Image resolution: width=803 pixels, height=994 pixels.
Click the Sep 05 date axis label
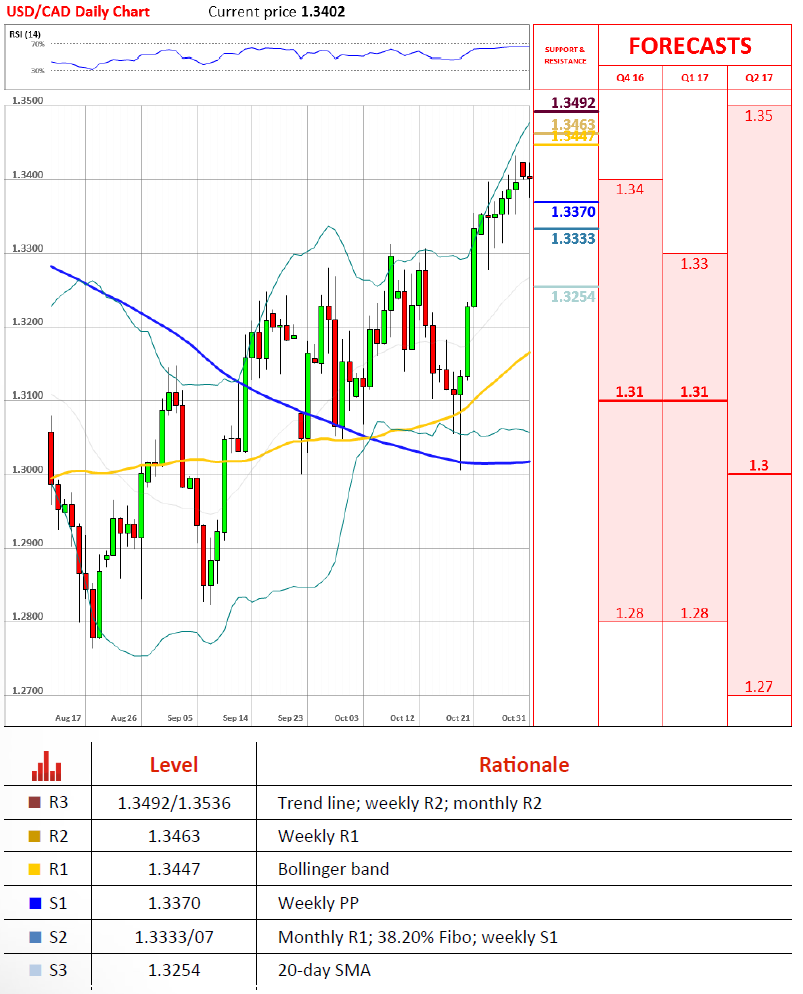180,718
